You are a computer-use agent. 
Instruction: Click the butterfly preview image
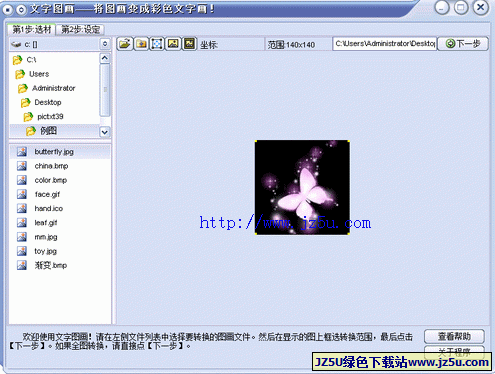[302, 187]
